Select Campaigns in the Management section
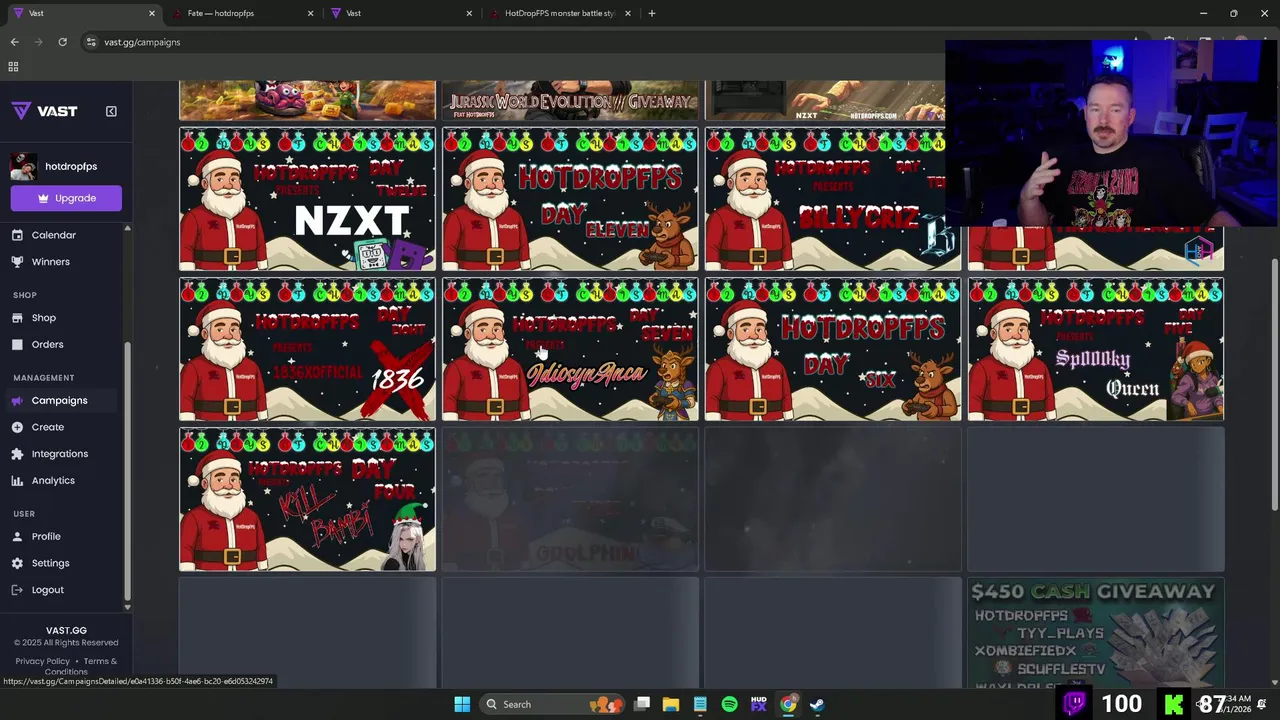1280x720 pixels. [x=60, y=400]
